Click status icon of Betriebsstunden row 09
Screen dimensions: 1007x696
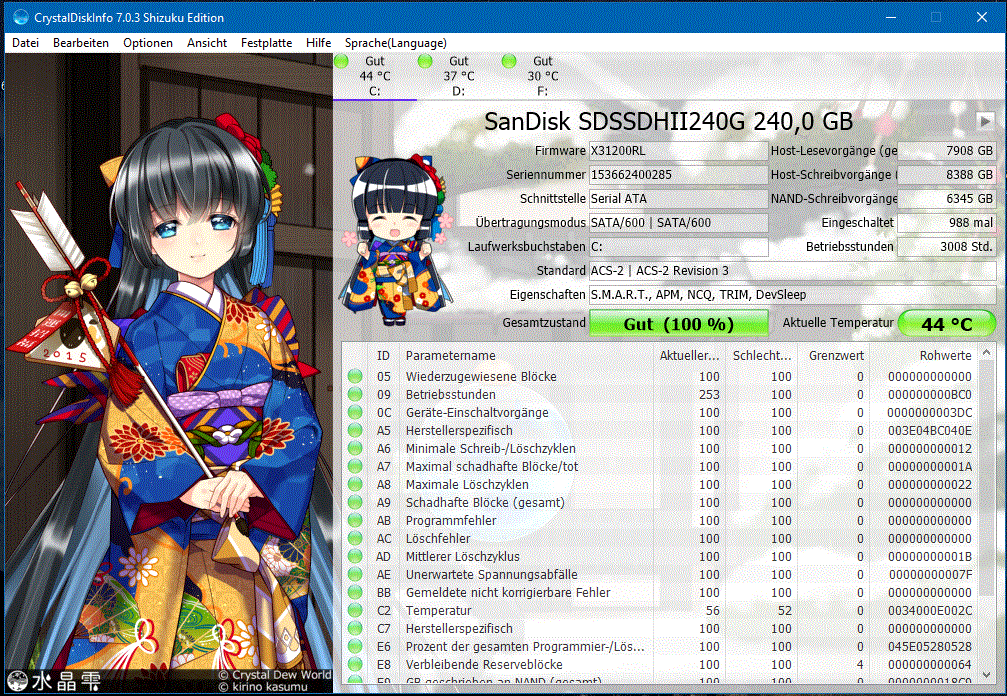pyautogui.click(x=355, y=395)
